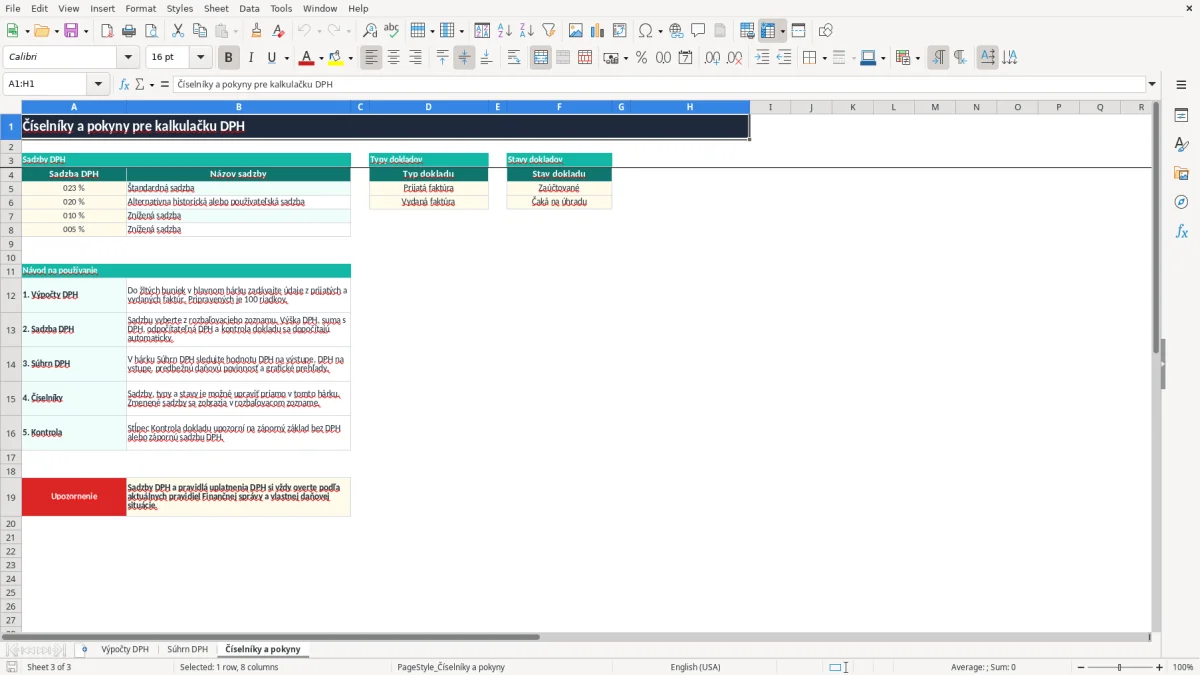The width and height of the screenshot is (1200, 675).
Task: Toggle Align Left for cell text
Action: tap(372, 58)
